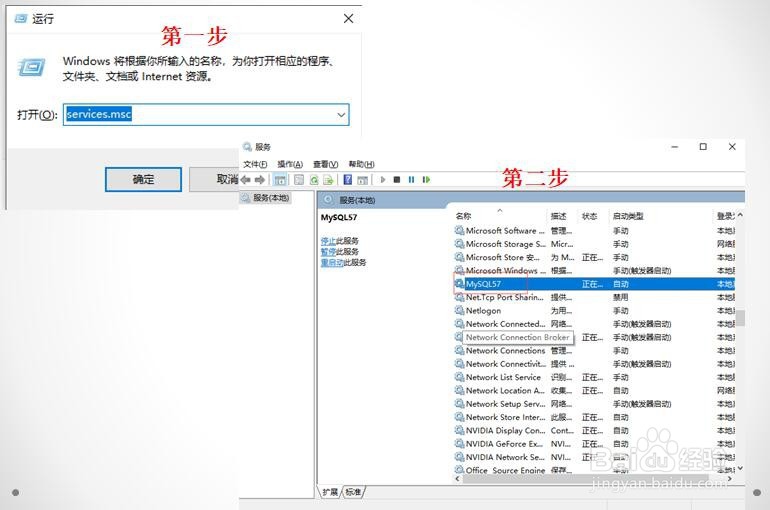
Task: Maximize the Services window
Action: 703,147
